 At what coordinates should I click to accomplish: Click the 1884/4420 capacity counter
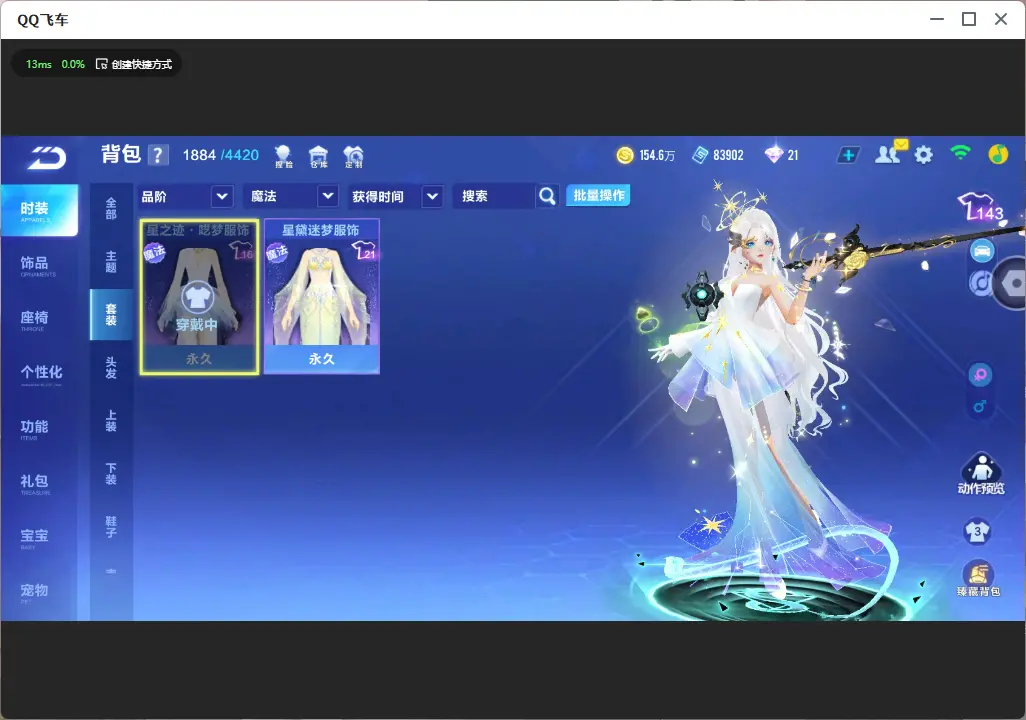221,155
